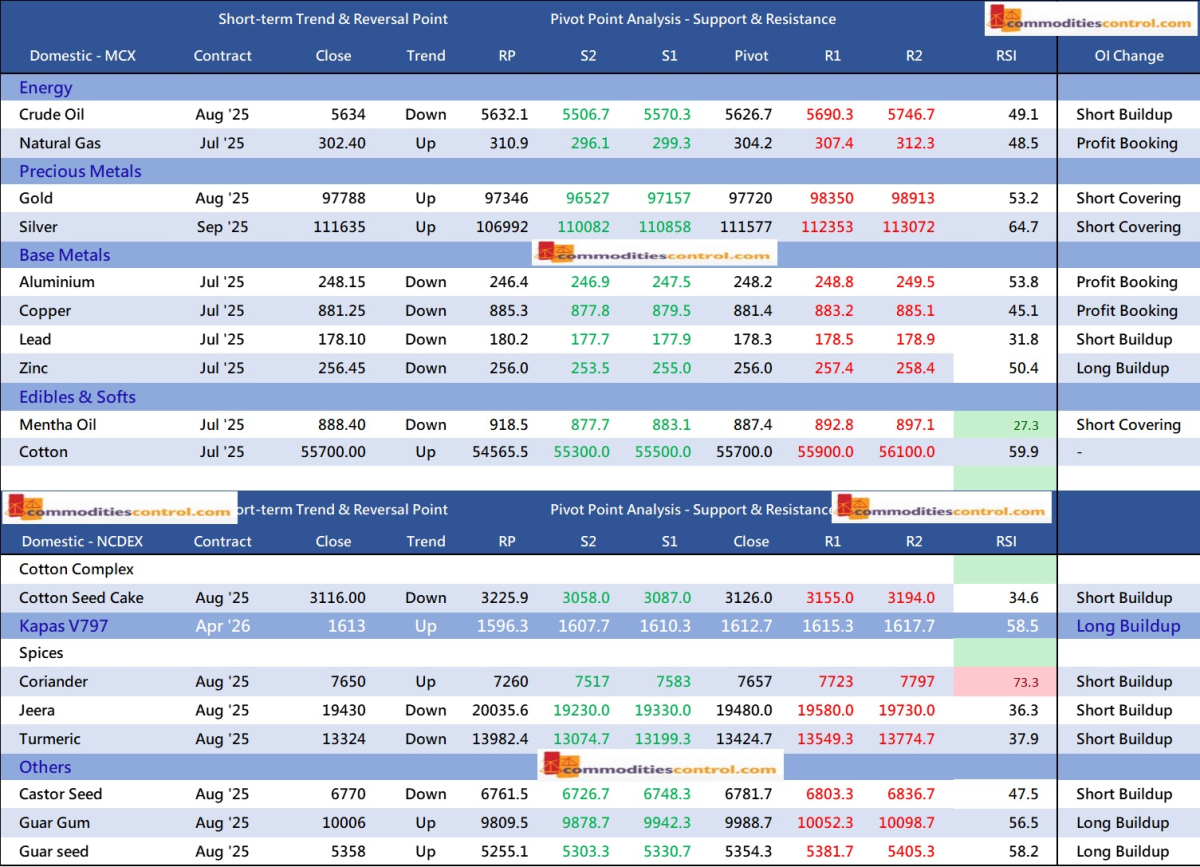The height and width of the screenshot is (867, 1200).
Task: Click the Silver commodity name
Action: [x=40, y=227]
